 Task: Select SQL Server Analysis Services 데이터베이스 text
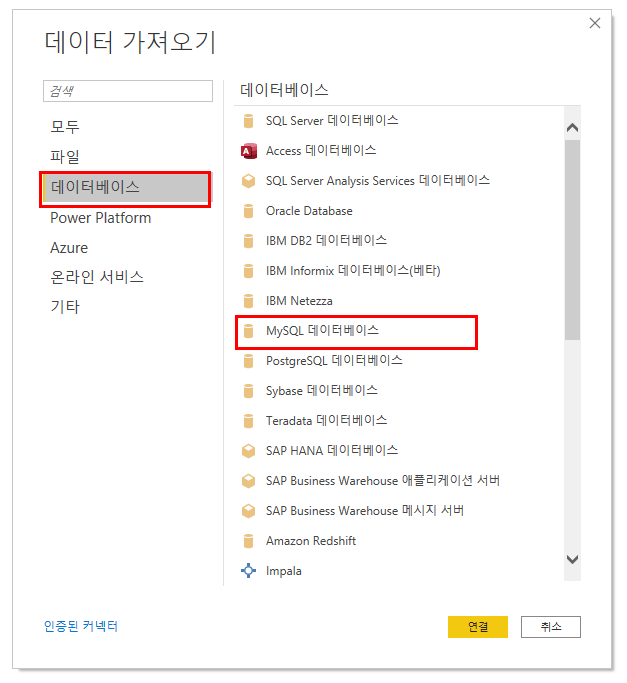pyautogui.click(x=378, y=181)
